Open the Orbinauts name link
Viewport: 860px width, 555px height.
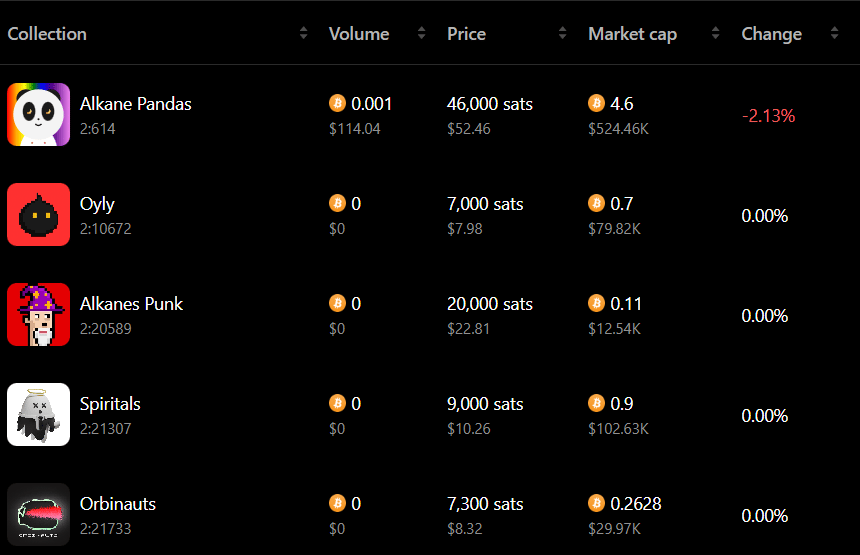click(118, 503)
